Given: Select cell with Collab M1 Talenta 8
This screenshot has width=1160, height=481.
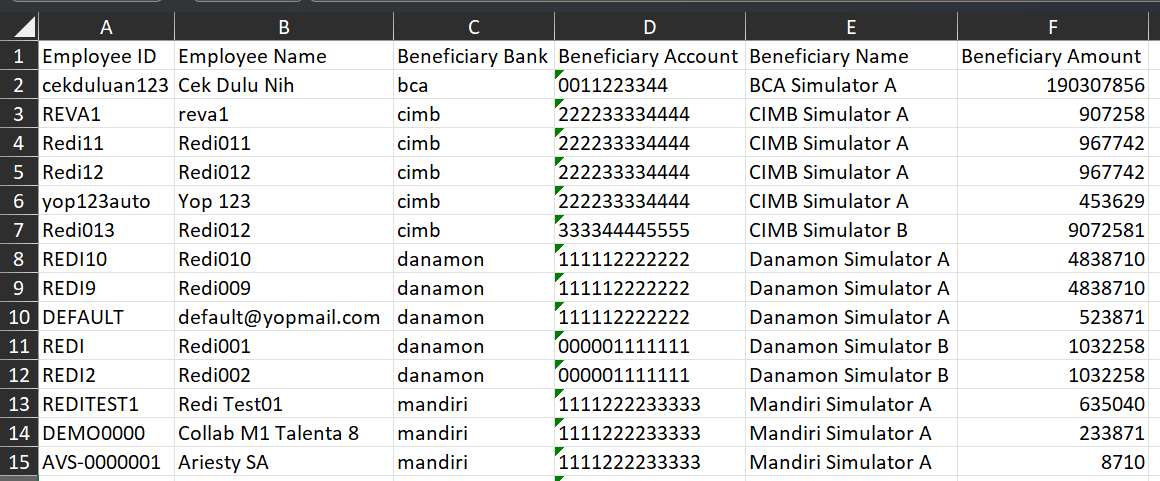Looking at the screenshot, I should (x=283, y=434).
